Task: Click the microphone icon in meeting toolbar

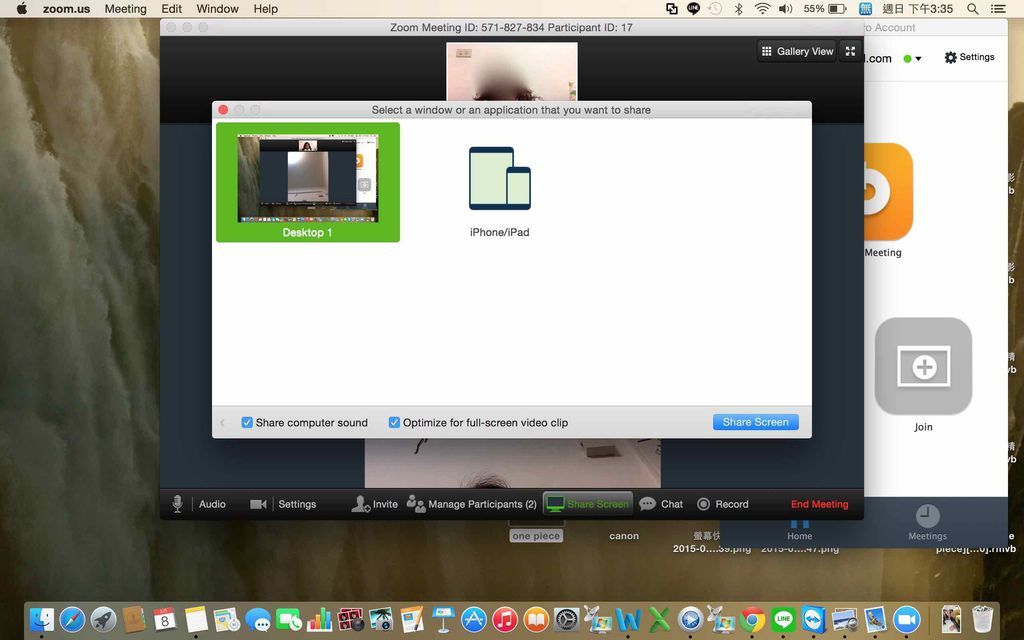Action: coord(177,504)
